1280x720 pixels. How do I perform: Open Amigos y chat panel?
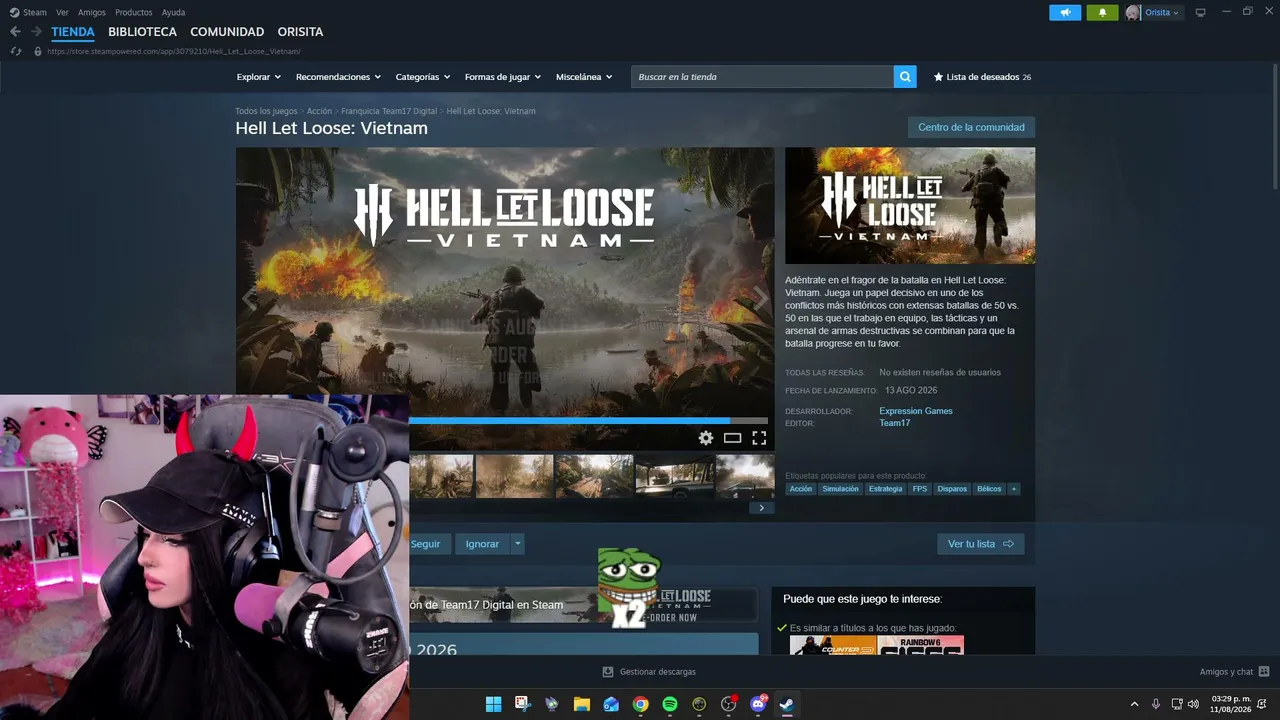pos(1234,672)
